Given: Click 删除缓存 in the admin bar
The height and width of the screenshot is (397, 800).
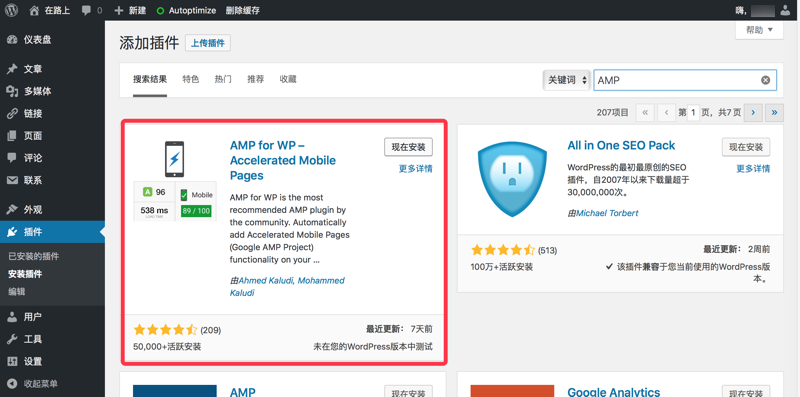Looking at the screenshot, I should [243, 10].
